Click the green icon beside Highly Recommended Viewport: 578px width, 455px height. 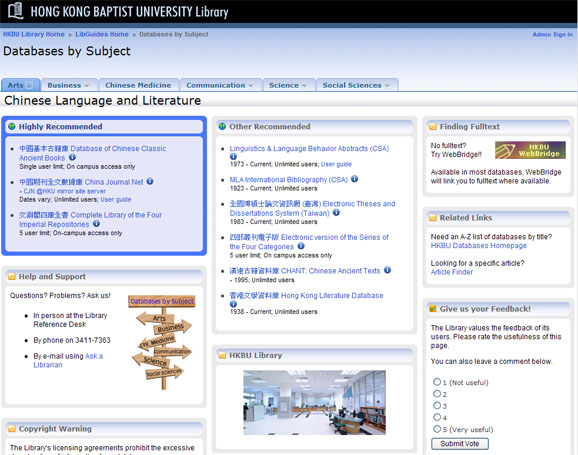(x=12, y=126)
